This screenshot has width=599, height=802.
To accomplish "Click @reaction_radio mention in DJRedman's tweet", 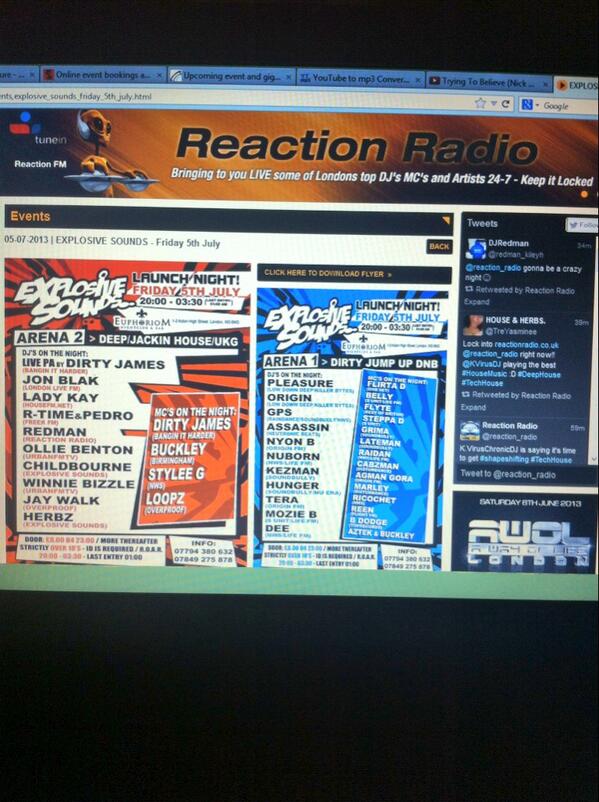I will 493,268.
